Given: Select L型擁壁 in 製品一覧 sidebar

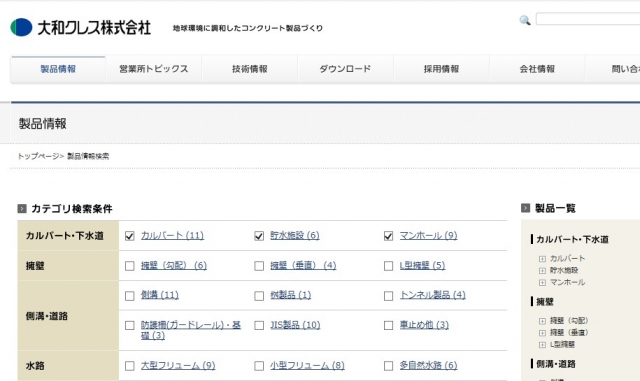Looking at the screenshot, I should pos(562,345).
